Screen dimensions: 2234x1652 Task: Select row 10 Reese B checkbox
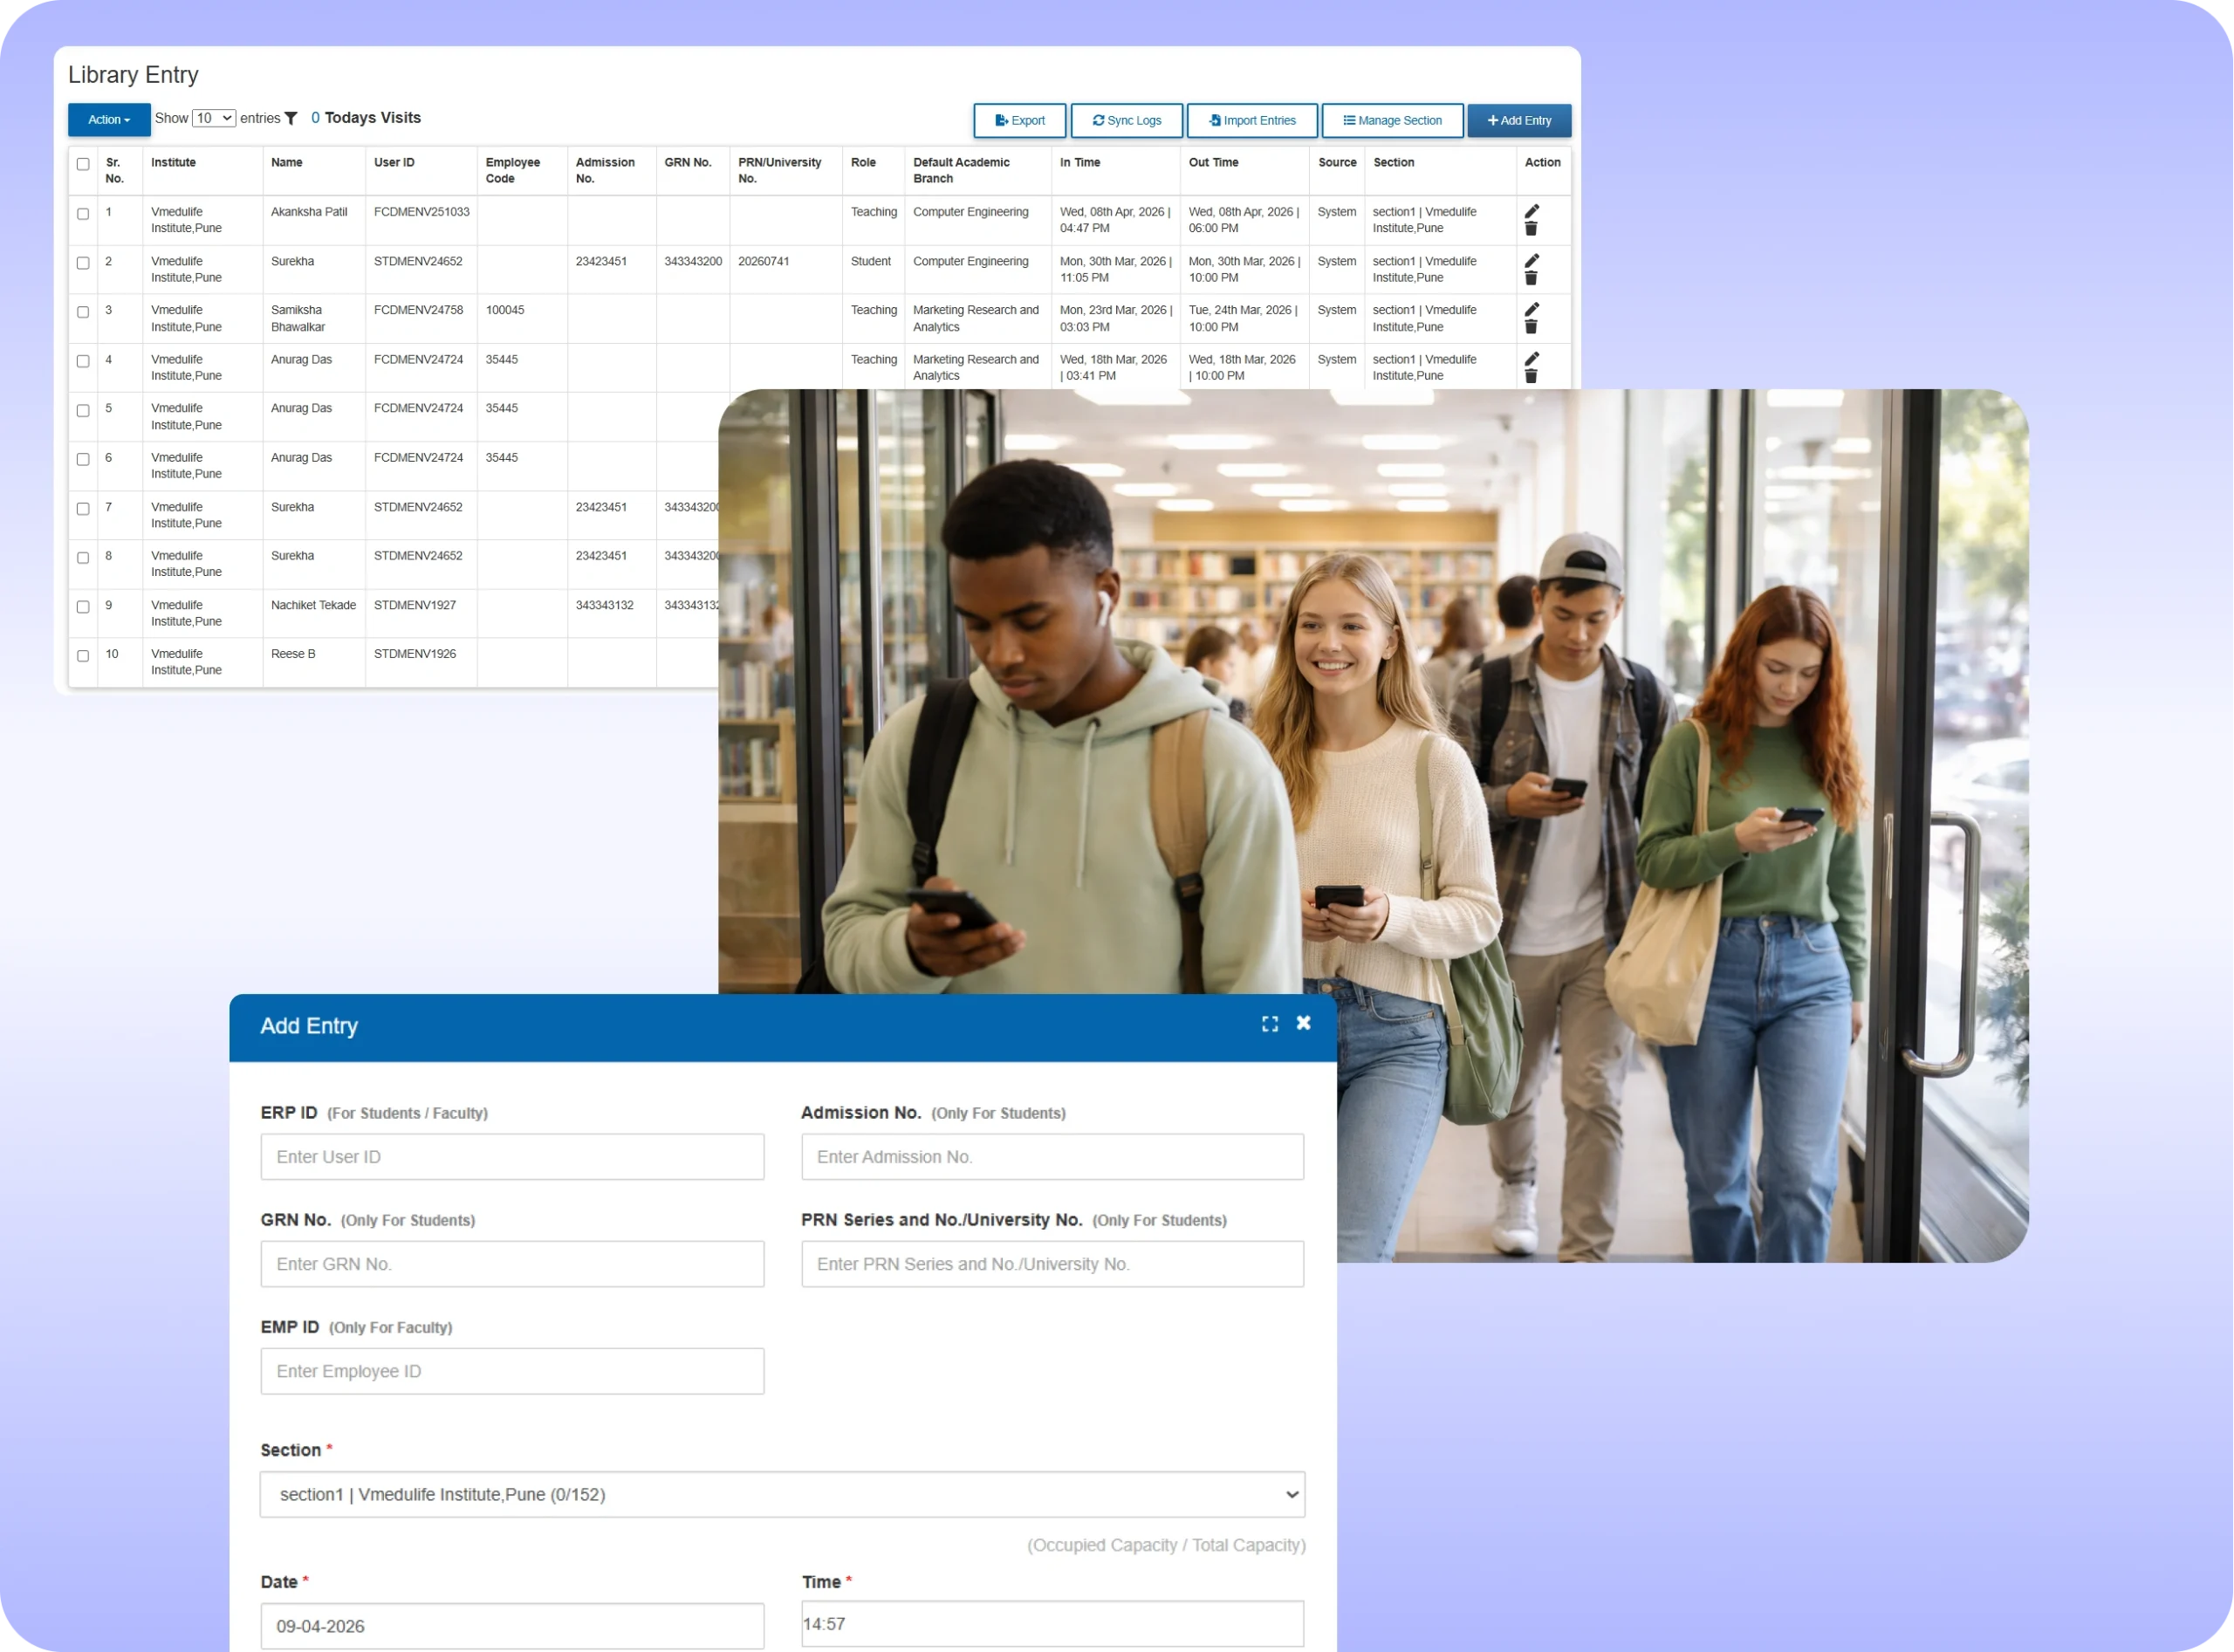click(83, 656)
